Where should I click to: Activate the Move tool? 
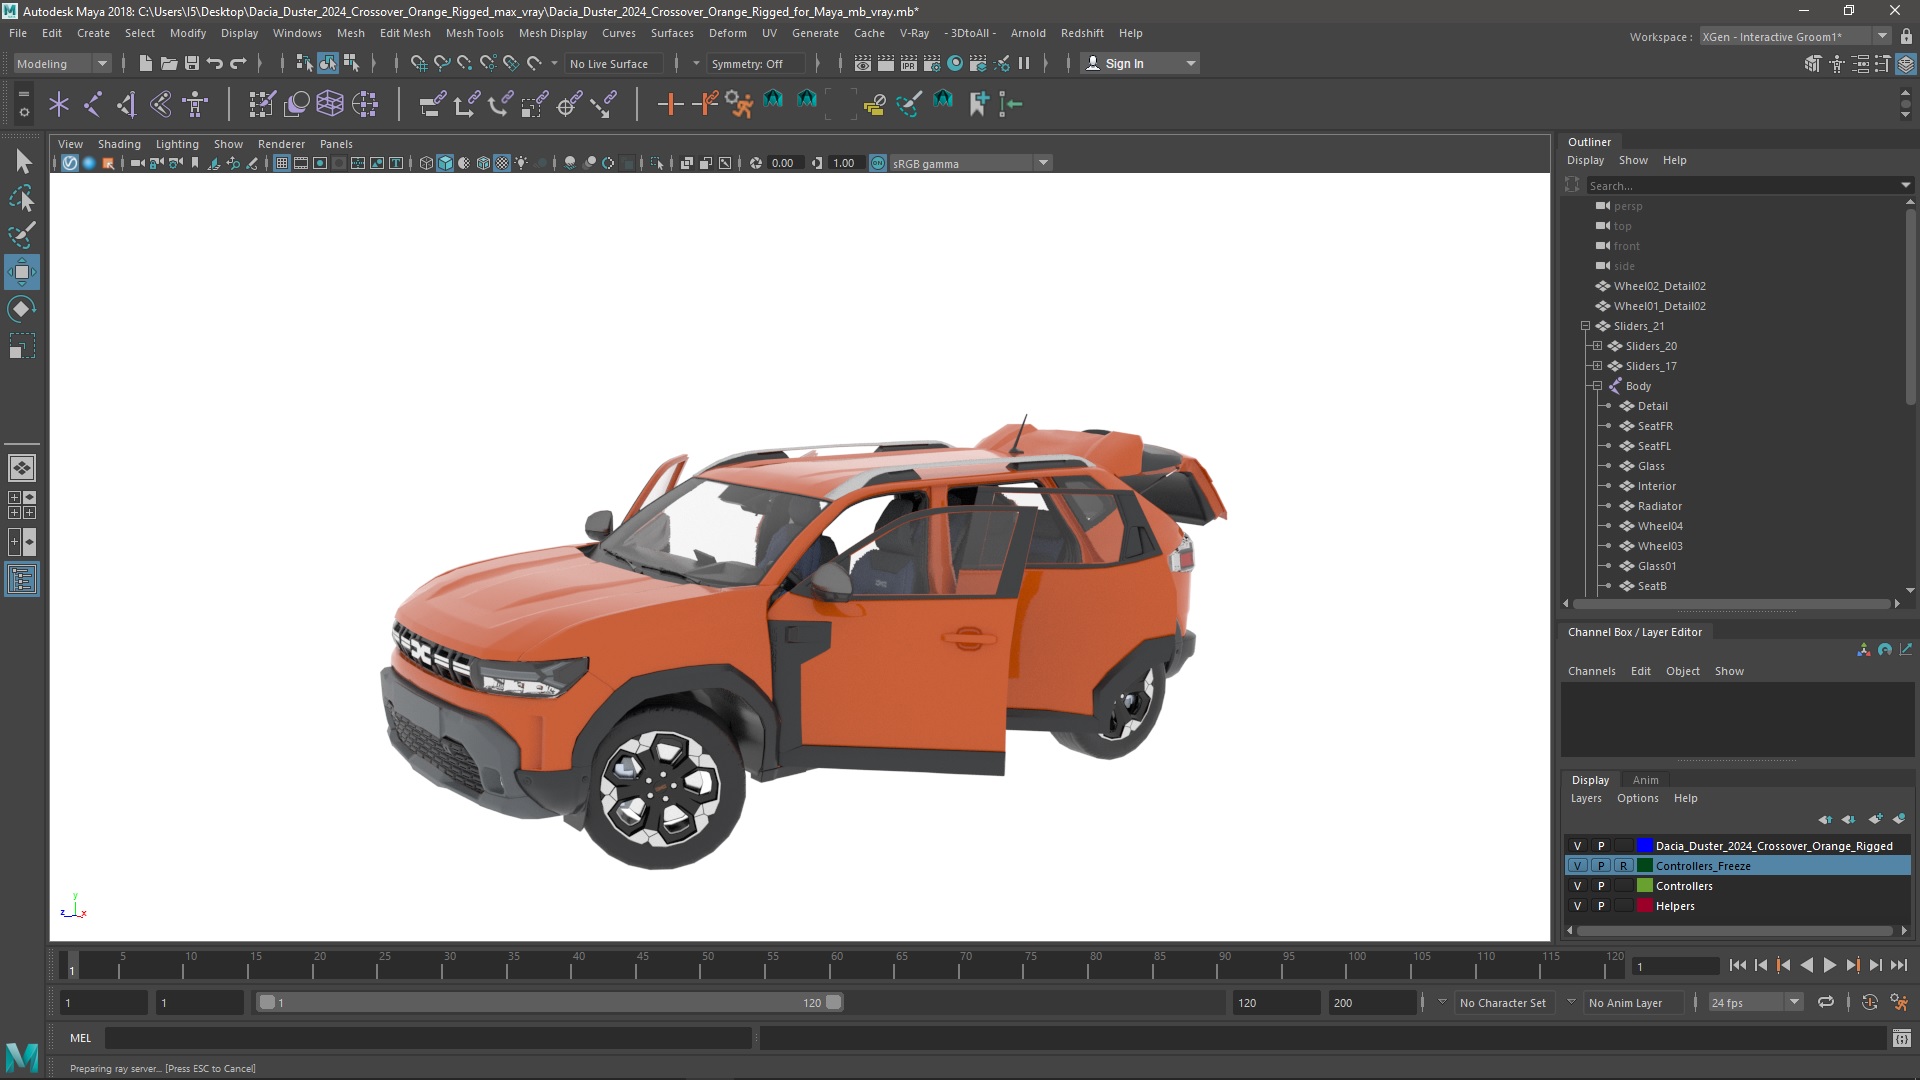tap(22, 272)
